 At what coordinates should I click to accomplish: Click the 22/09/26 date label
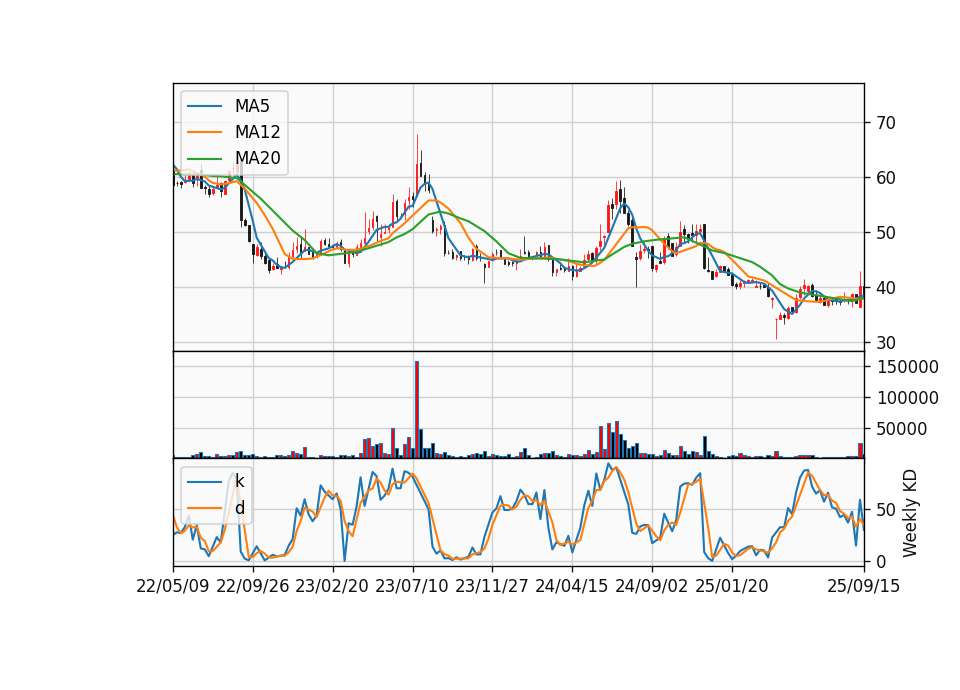click(x=253, y=586)
